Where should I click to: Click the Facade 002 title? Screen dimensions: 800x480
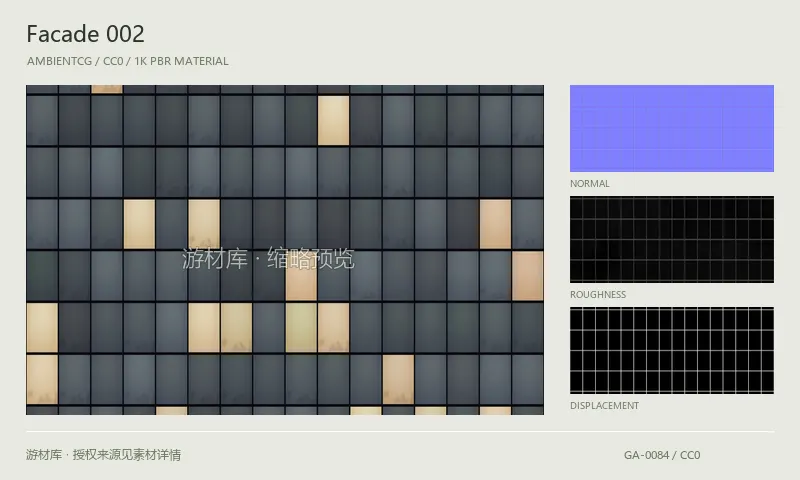[x=86, y=34]
